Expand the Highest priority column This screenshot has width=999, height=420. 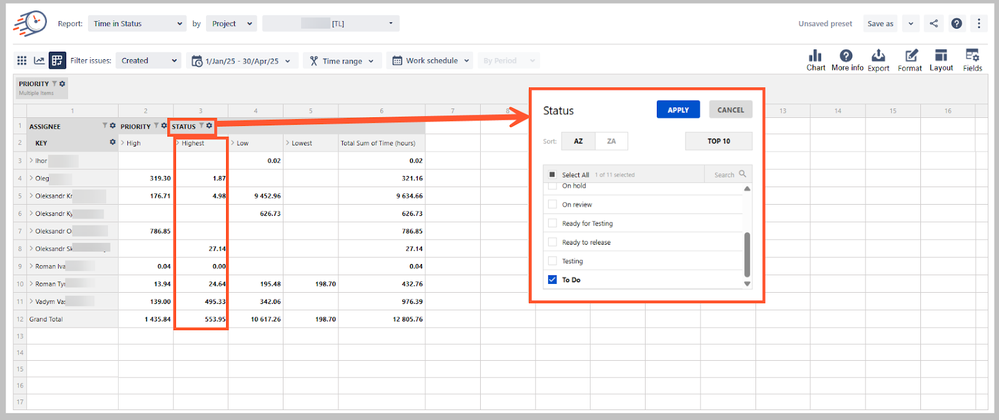(178, 143)
